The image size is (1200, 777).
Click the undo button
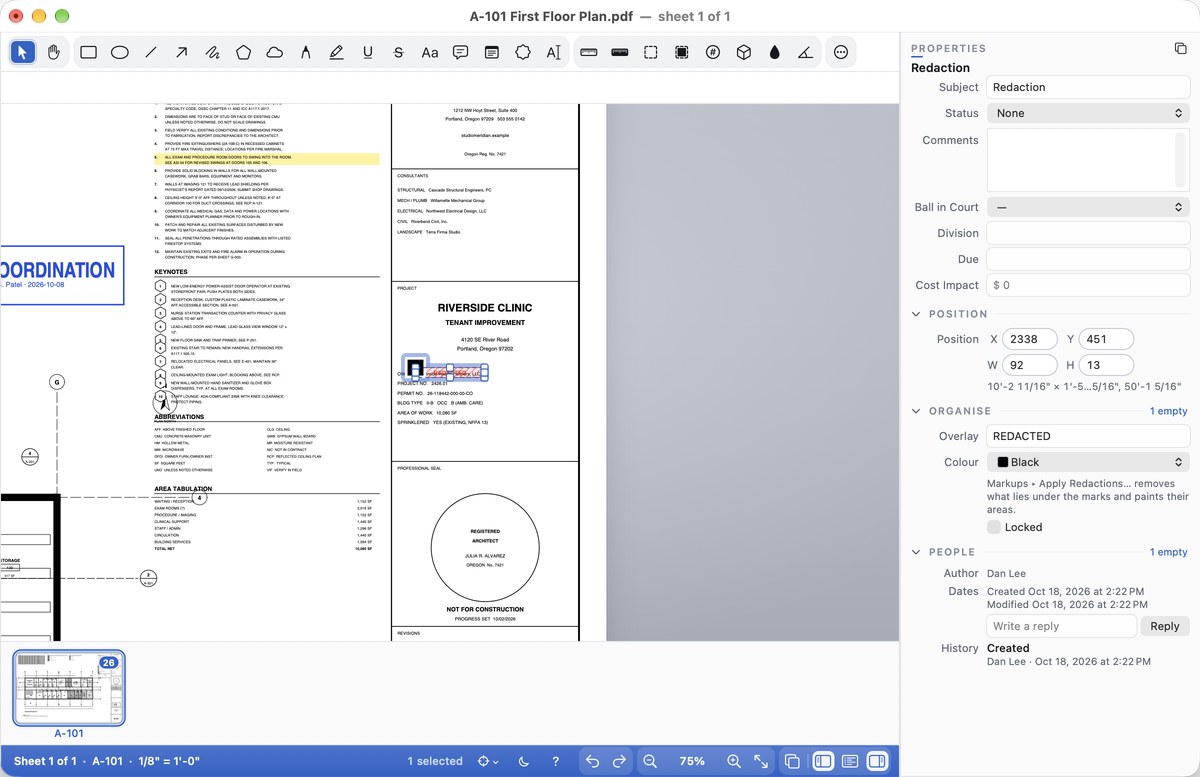pos(592,761)
